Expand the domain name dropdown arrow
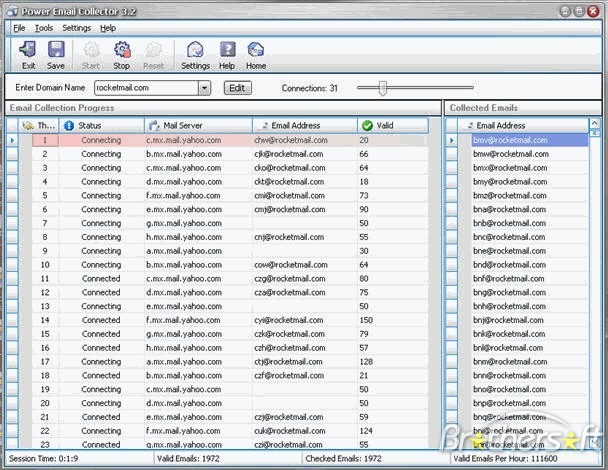The width and height of the screenshot is (608, 470). (x=204, y=88)
